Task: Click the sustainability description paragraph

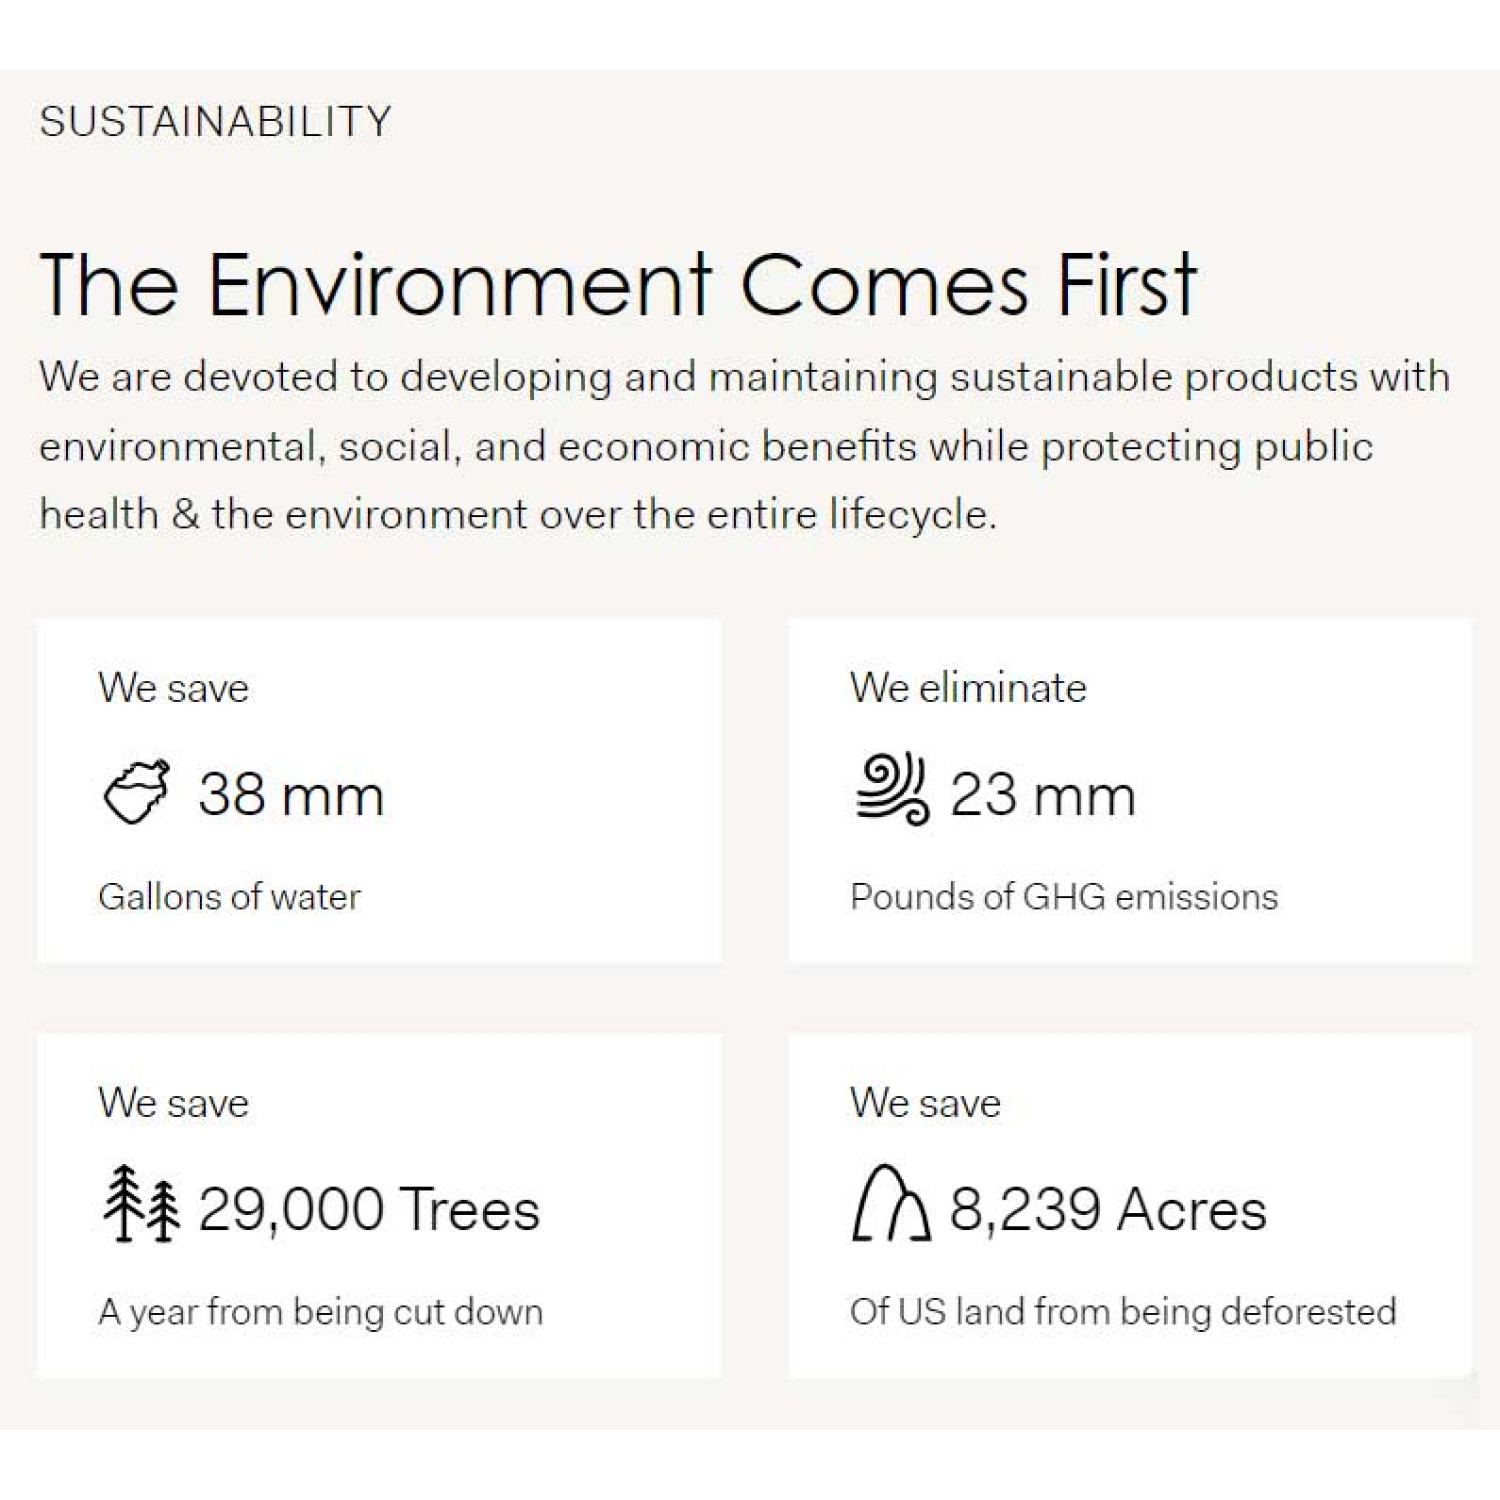Action: [744, 446]
